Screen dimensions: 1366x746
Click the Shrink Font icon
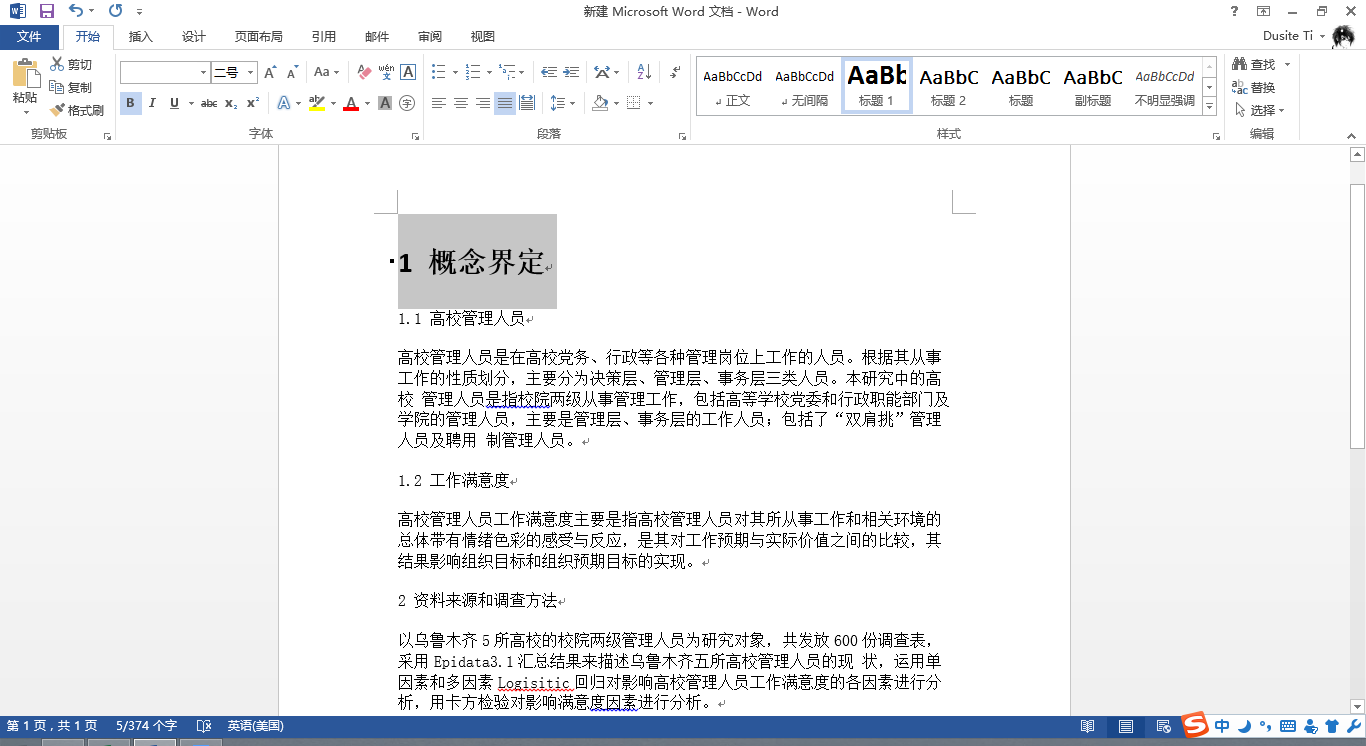point(292,73)
